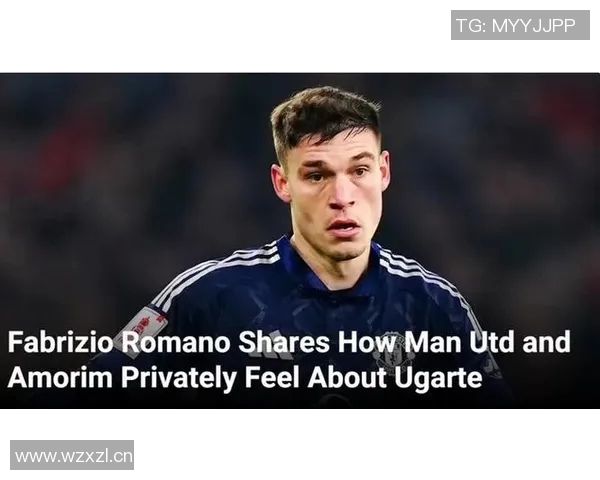Click the word "Shares" in the headline
This screenshot has width=600, height=480.
coord(284,342)
